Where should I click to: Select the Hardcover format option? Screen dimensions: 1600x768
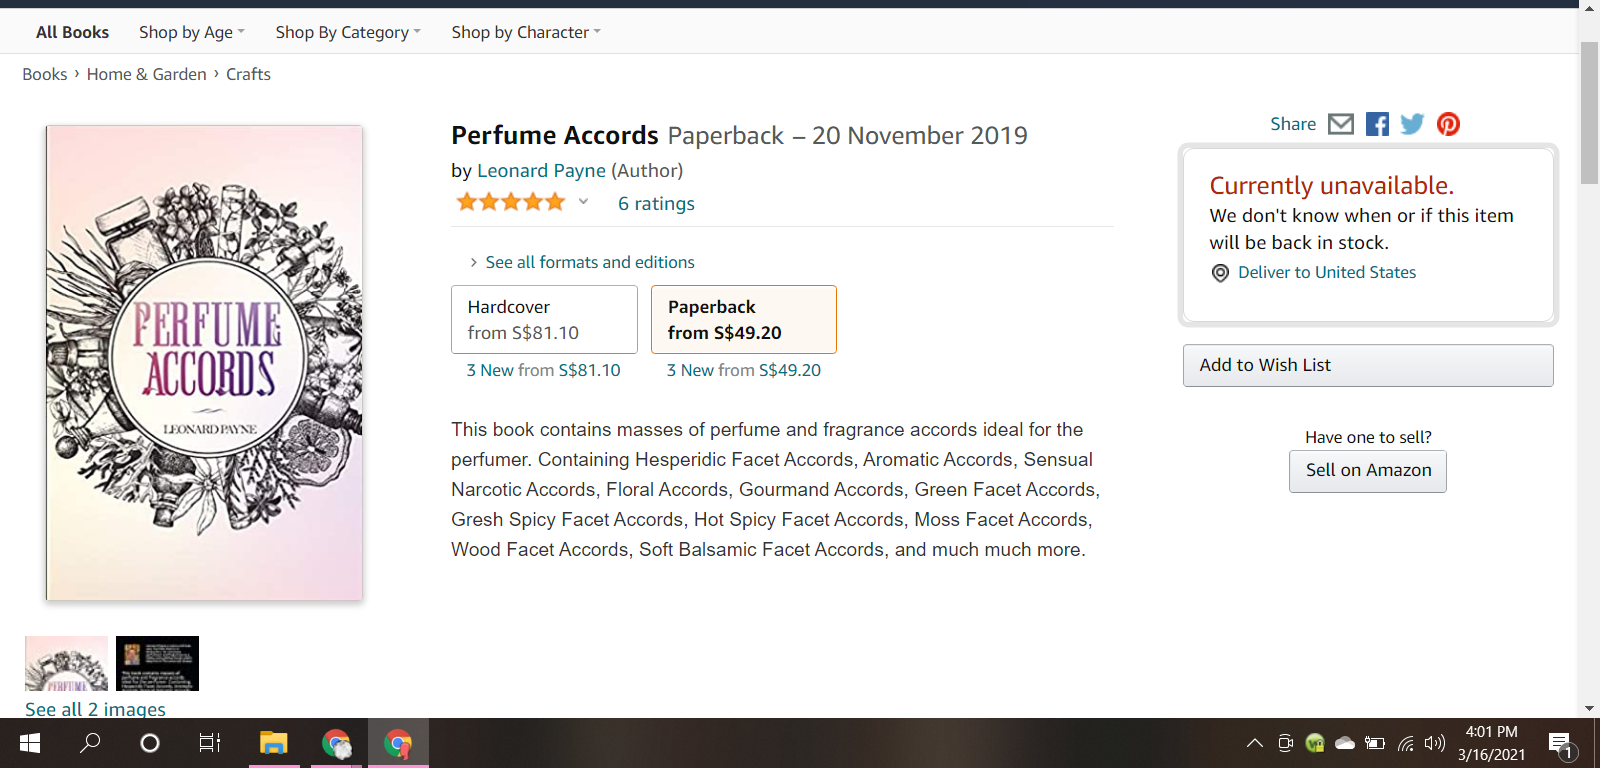pos(544,320)
